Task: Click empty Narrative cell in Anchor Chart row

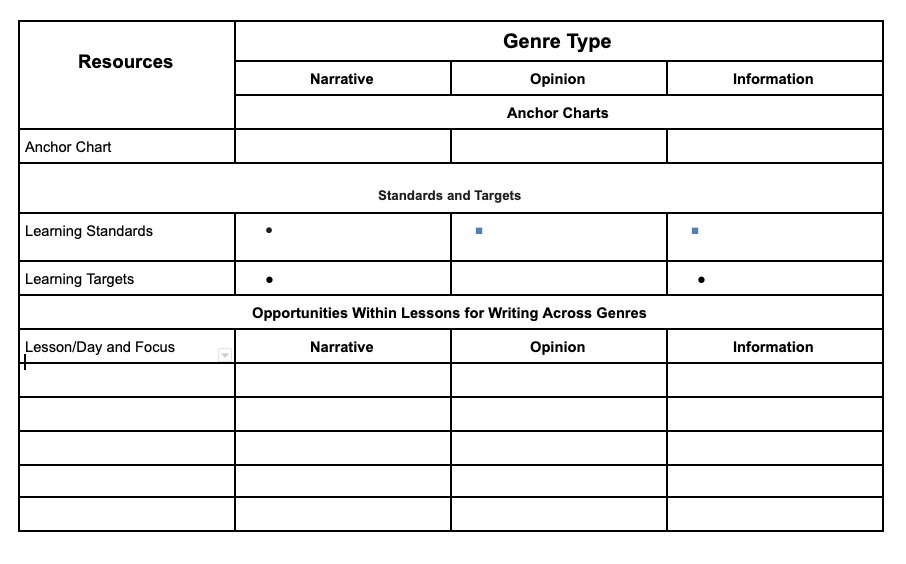Action: tap(342, 147)
